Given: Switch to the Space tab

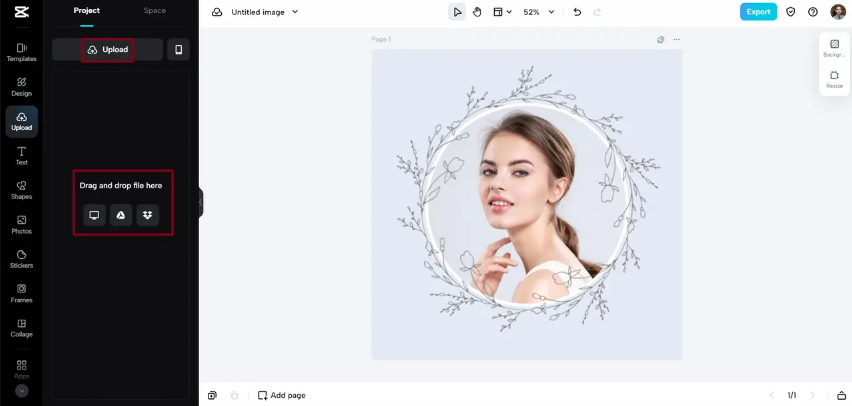Looking at the screenshot, I should pos(155,10).
